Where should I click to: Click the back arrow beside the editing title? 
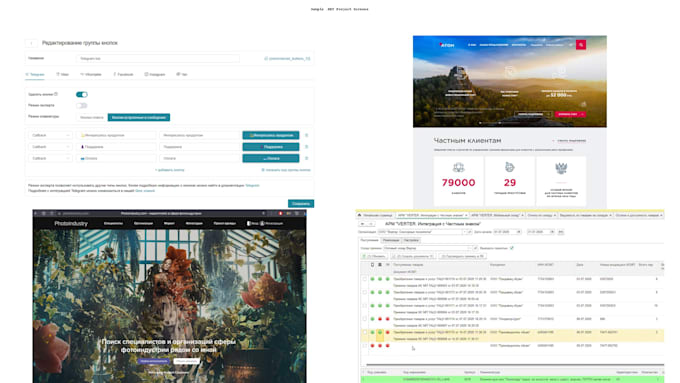click(31, 43)
